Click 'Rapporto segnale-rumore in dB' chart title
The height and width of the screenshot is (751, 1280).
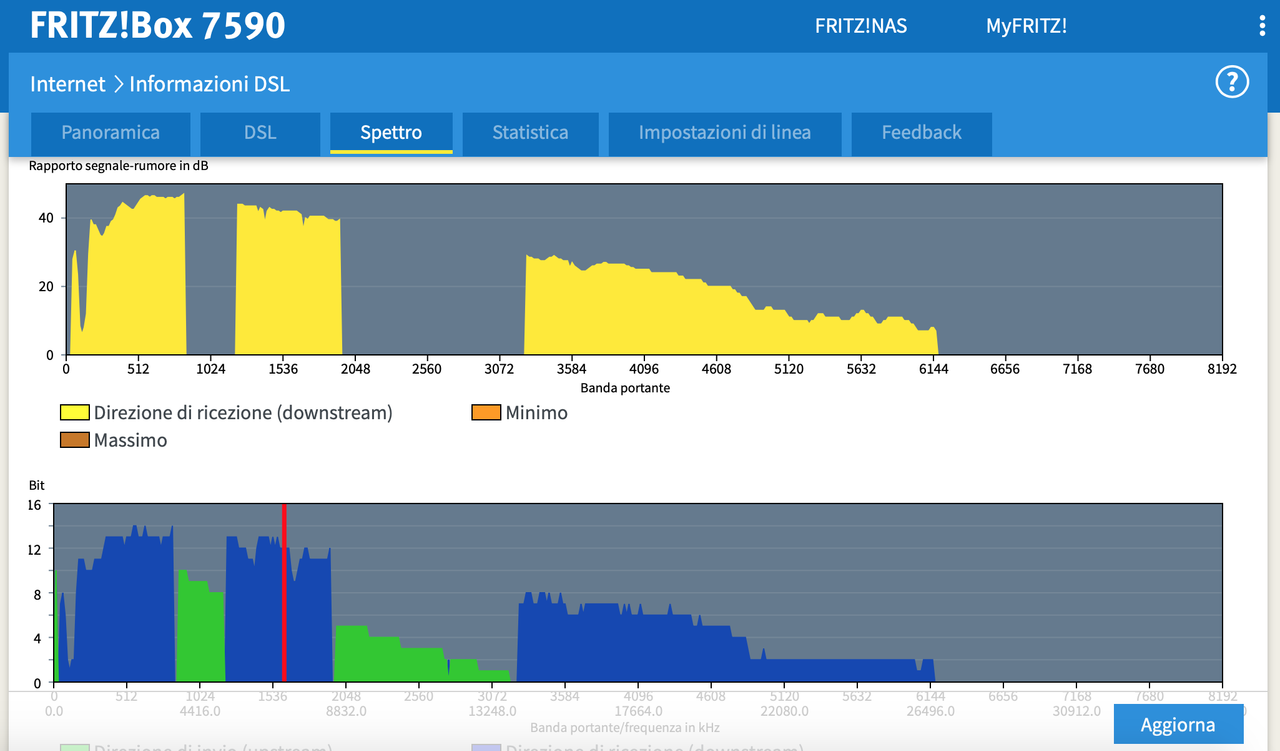[119, 166]
